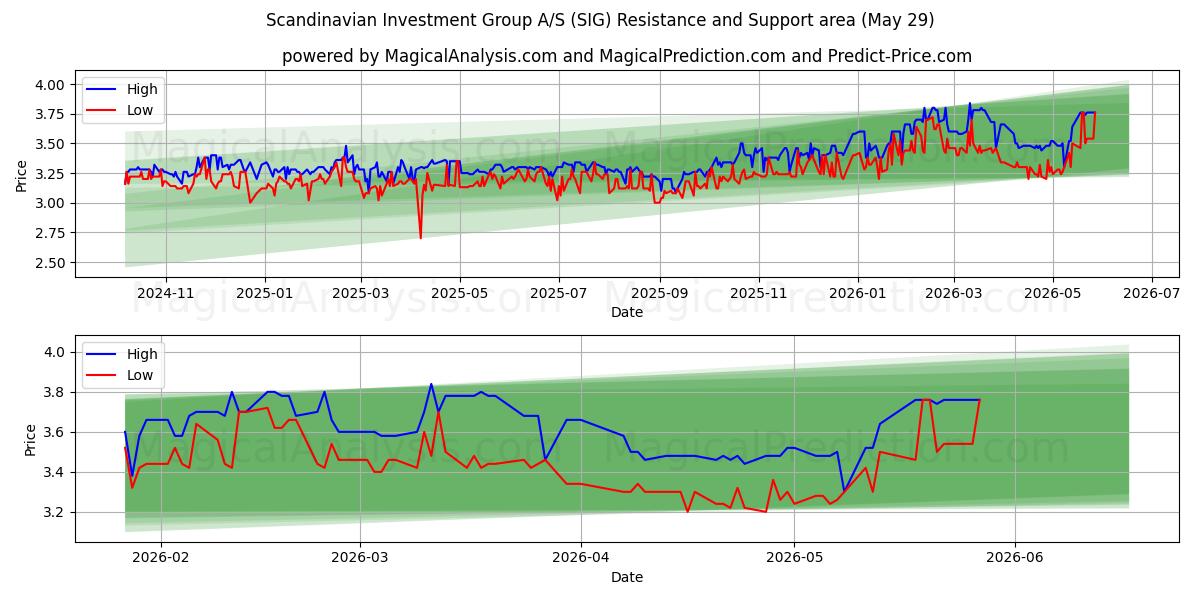Click the chart title mentioning Scandinavian Investment Group

click(x=600, y=20)
